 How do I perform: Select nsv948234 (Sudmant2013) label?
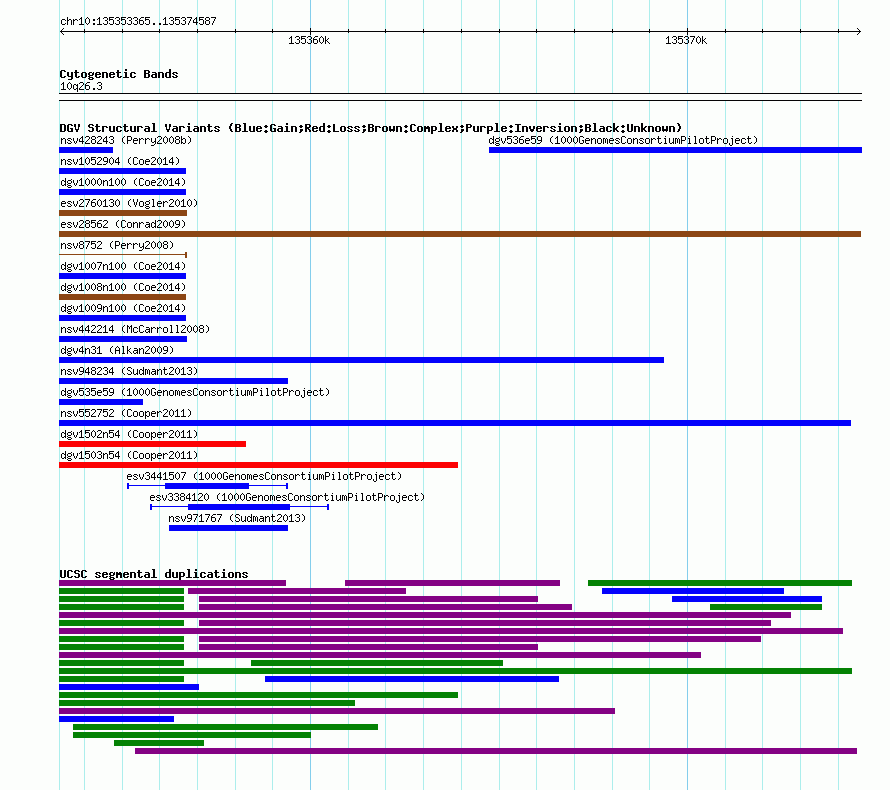129,371
